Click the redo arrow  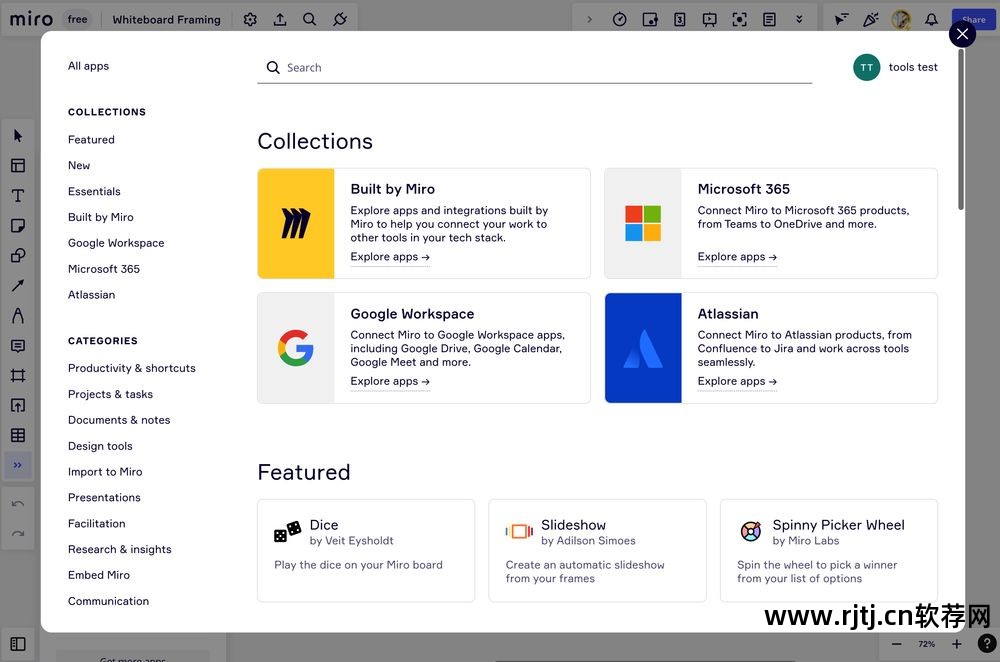click(18, 534)
